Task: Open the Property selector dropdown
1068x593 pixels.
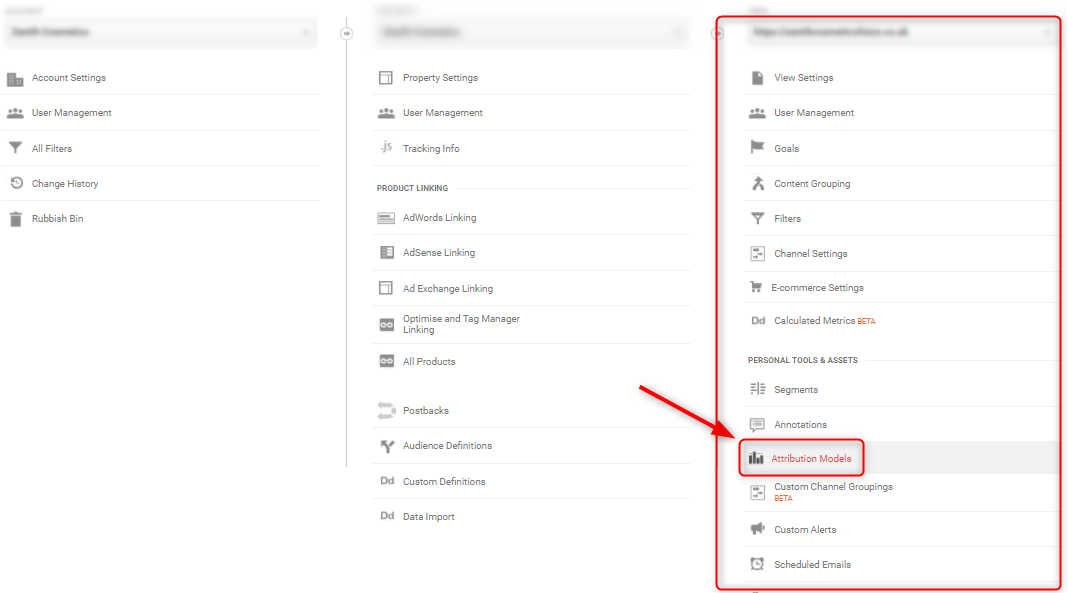Action: (531, 32)
